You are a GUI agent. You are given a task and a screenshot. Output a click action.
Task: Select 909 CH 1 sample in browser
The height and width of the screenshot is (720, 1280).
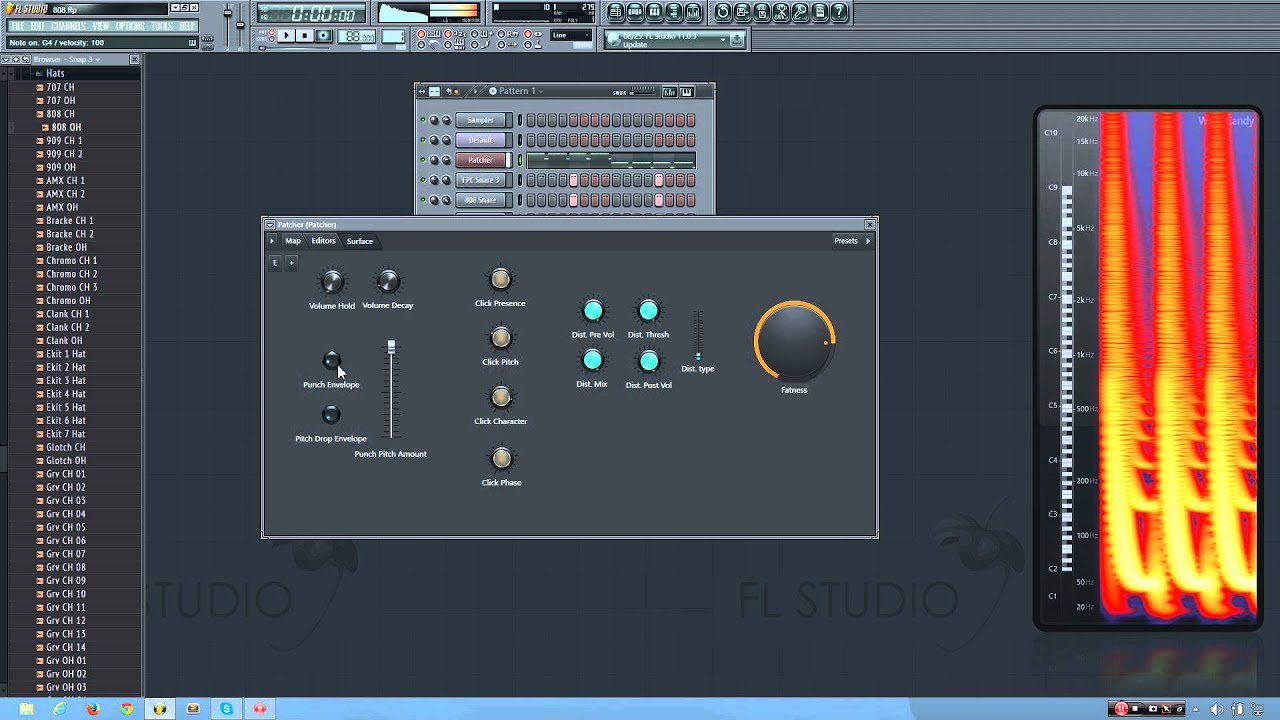point(64,141)
